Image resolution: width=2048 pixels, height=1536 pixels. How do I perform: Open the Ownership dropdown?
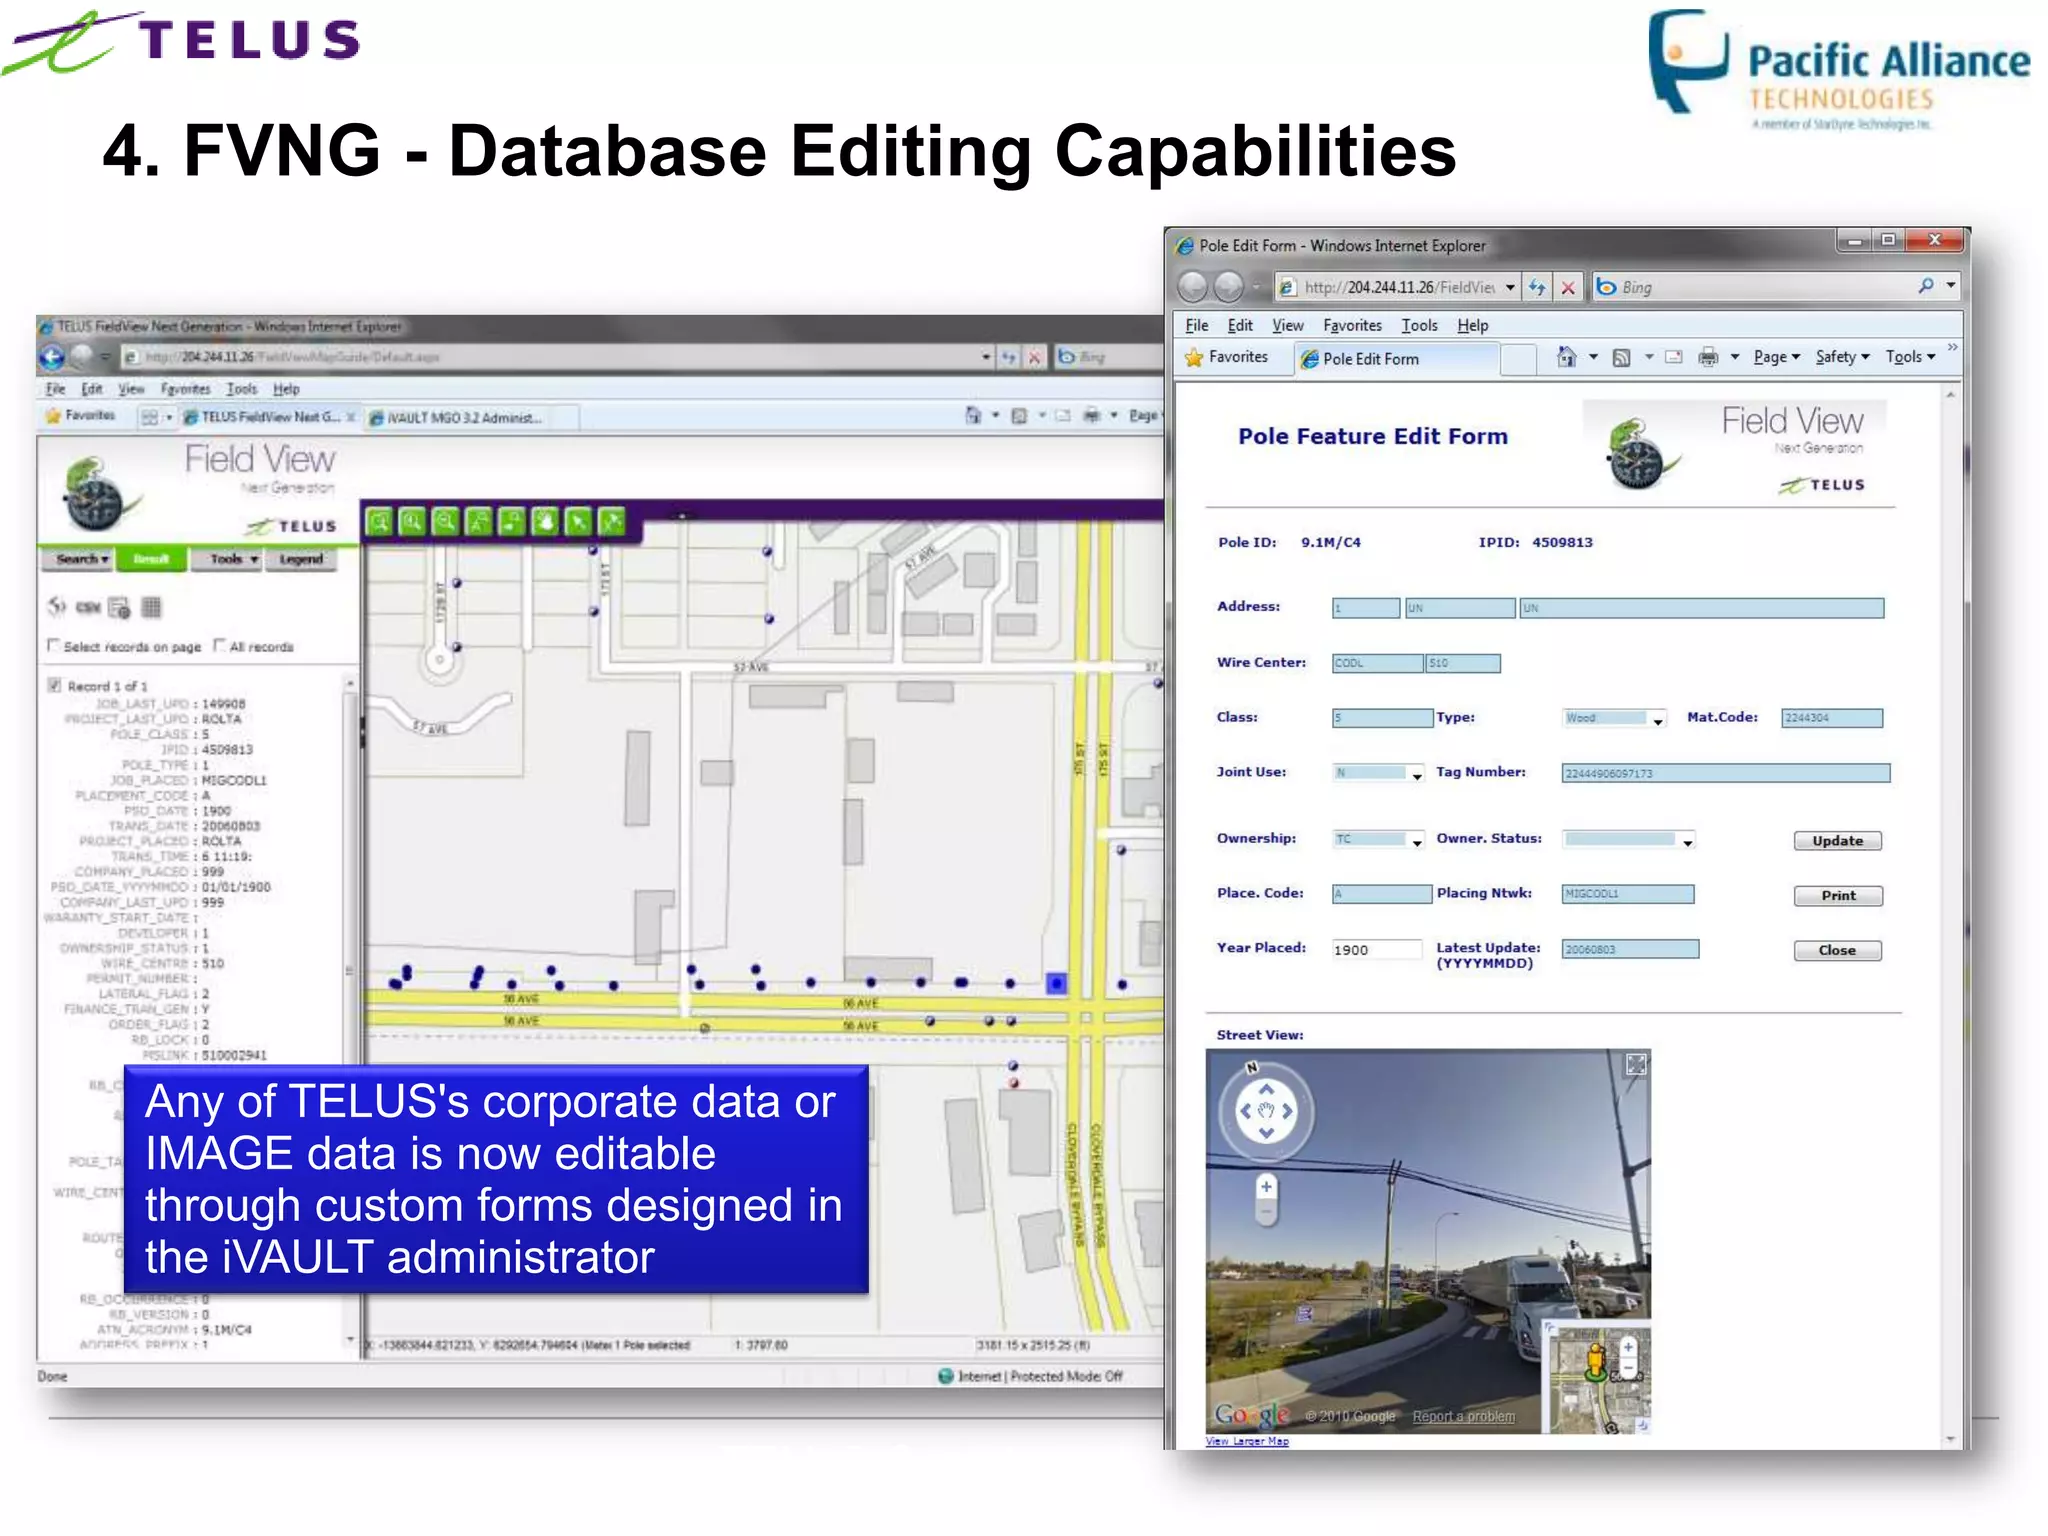click(x=1378, y=840)
